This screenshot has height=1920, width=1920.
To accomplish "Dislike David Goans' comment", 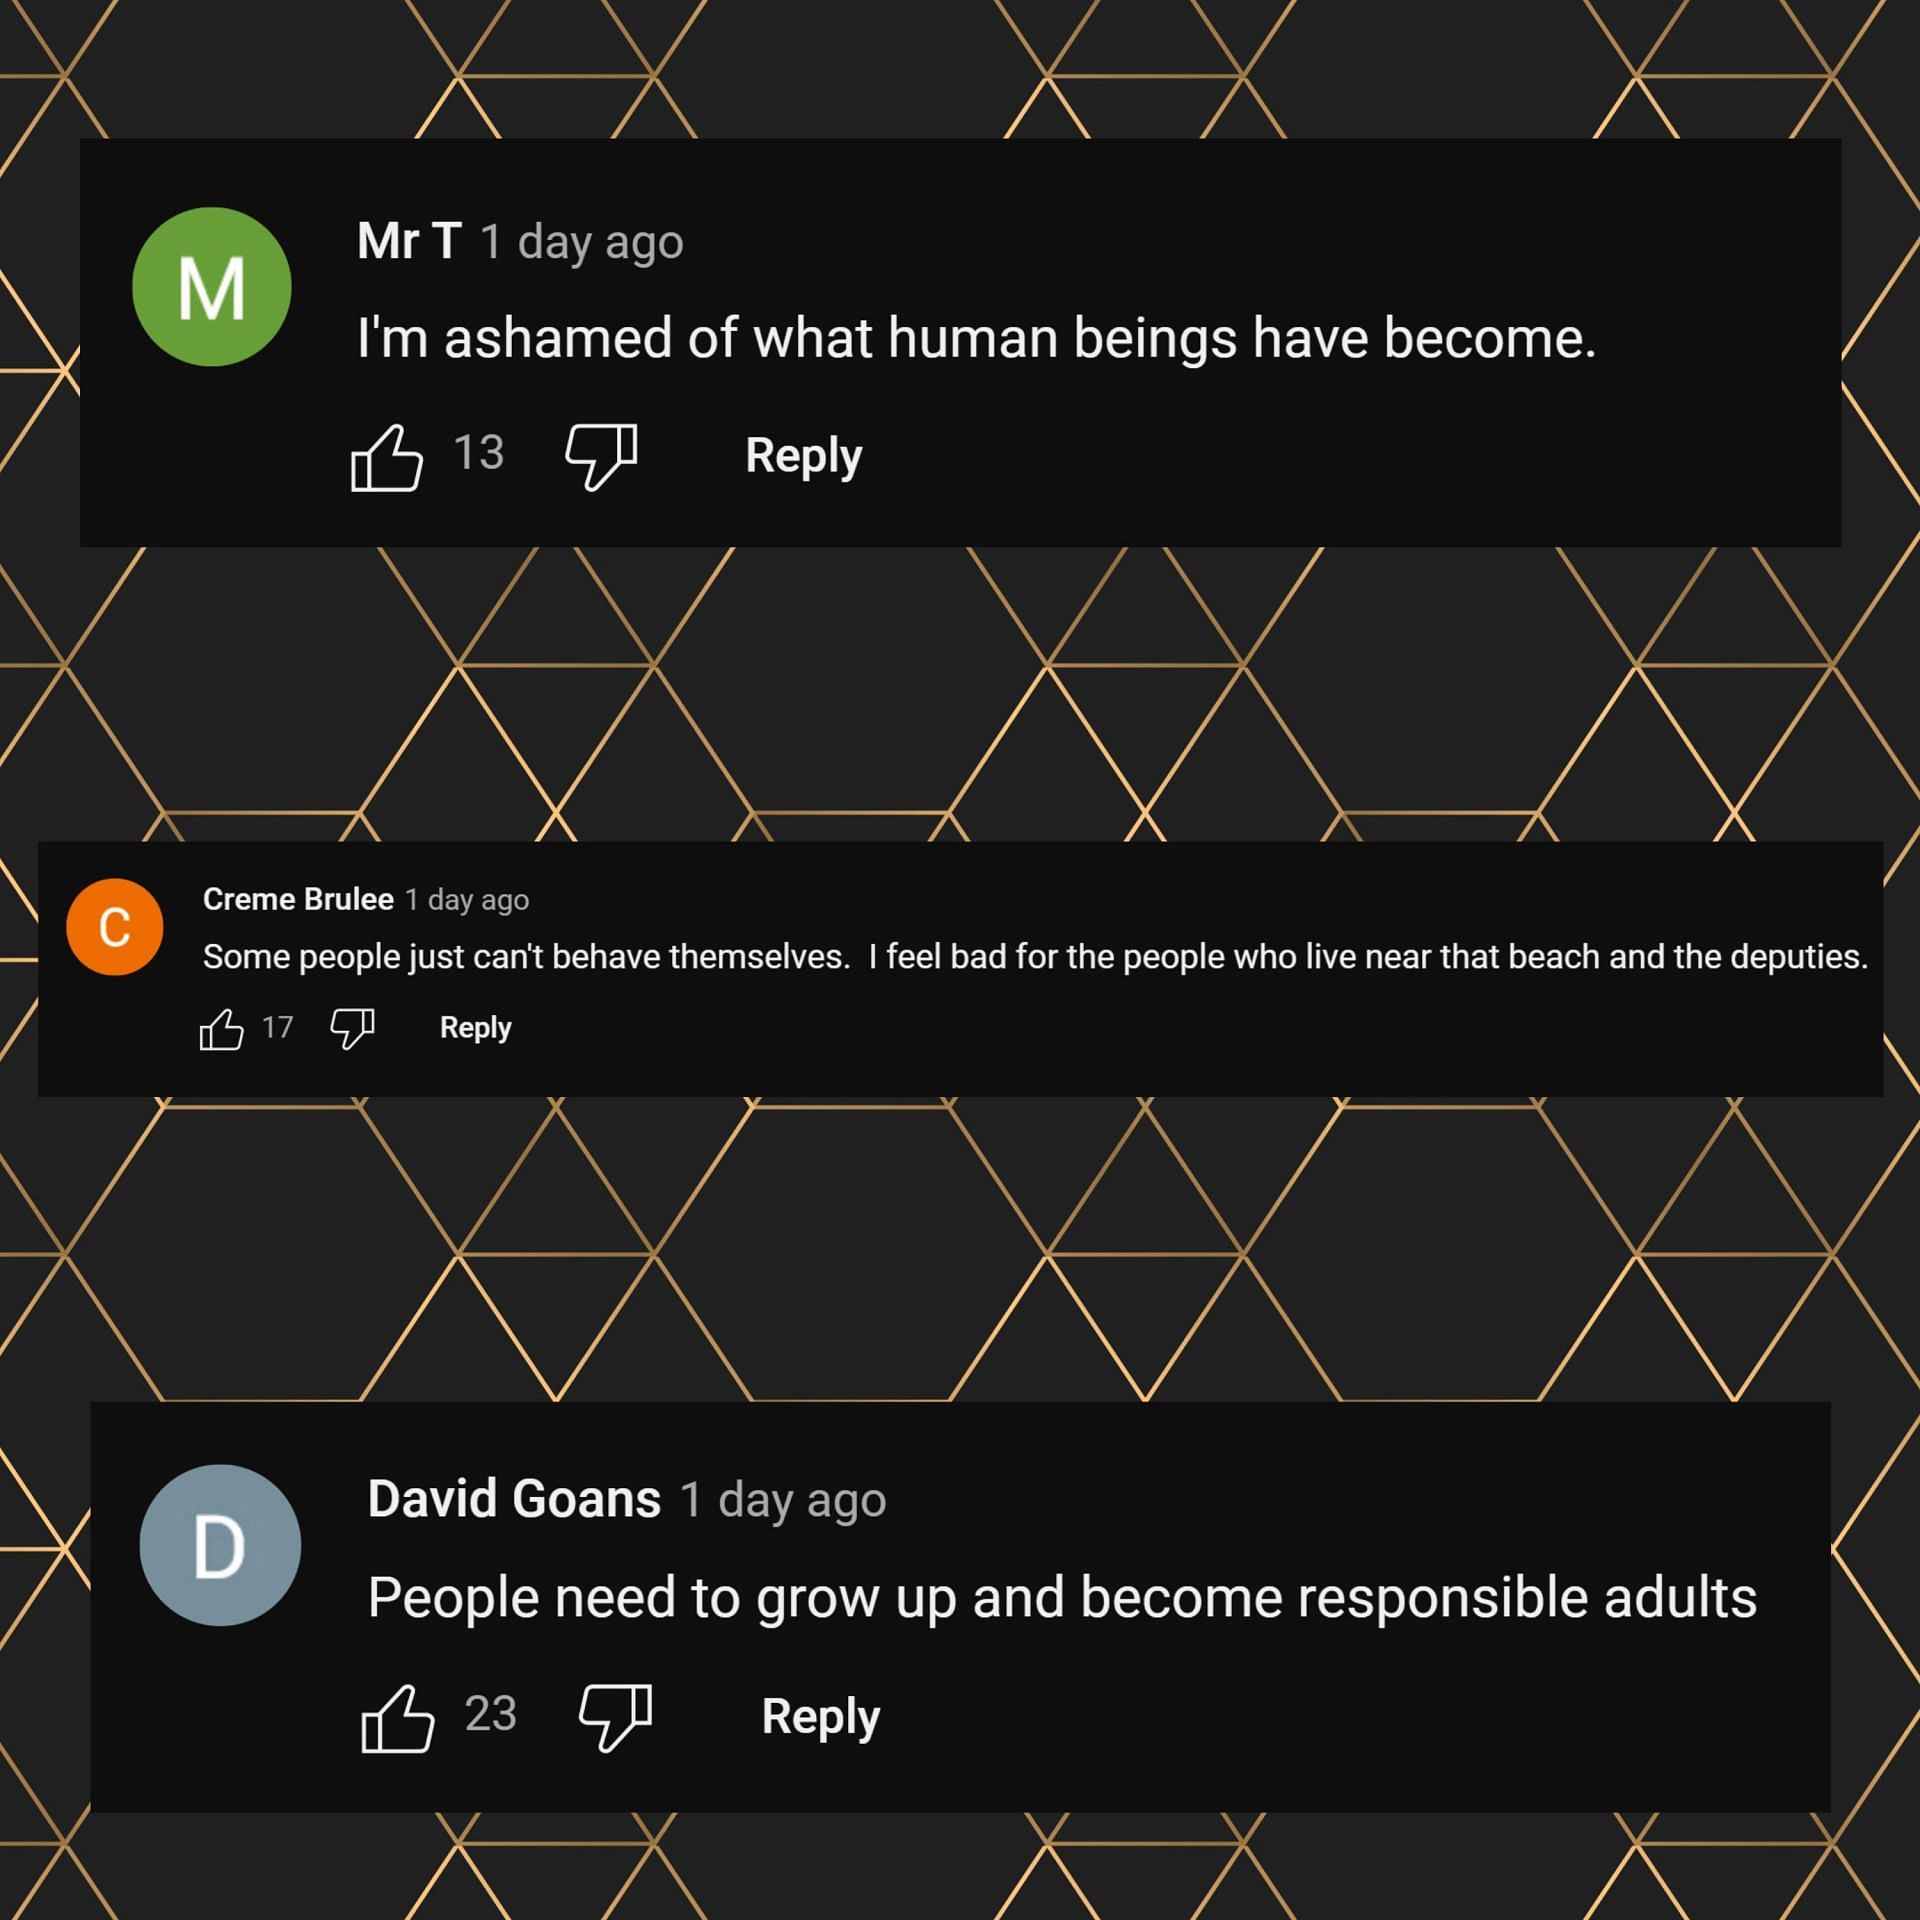I will tap(616, 1716).
